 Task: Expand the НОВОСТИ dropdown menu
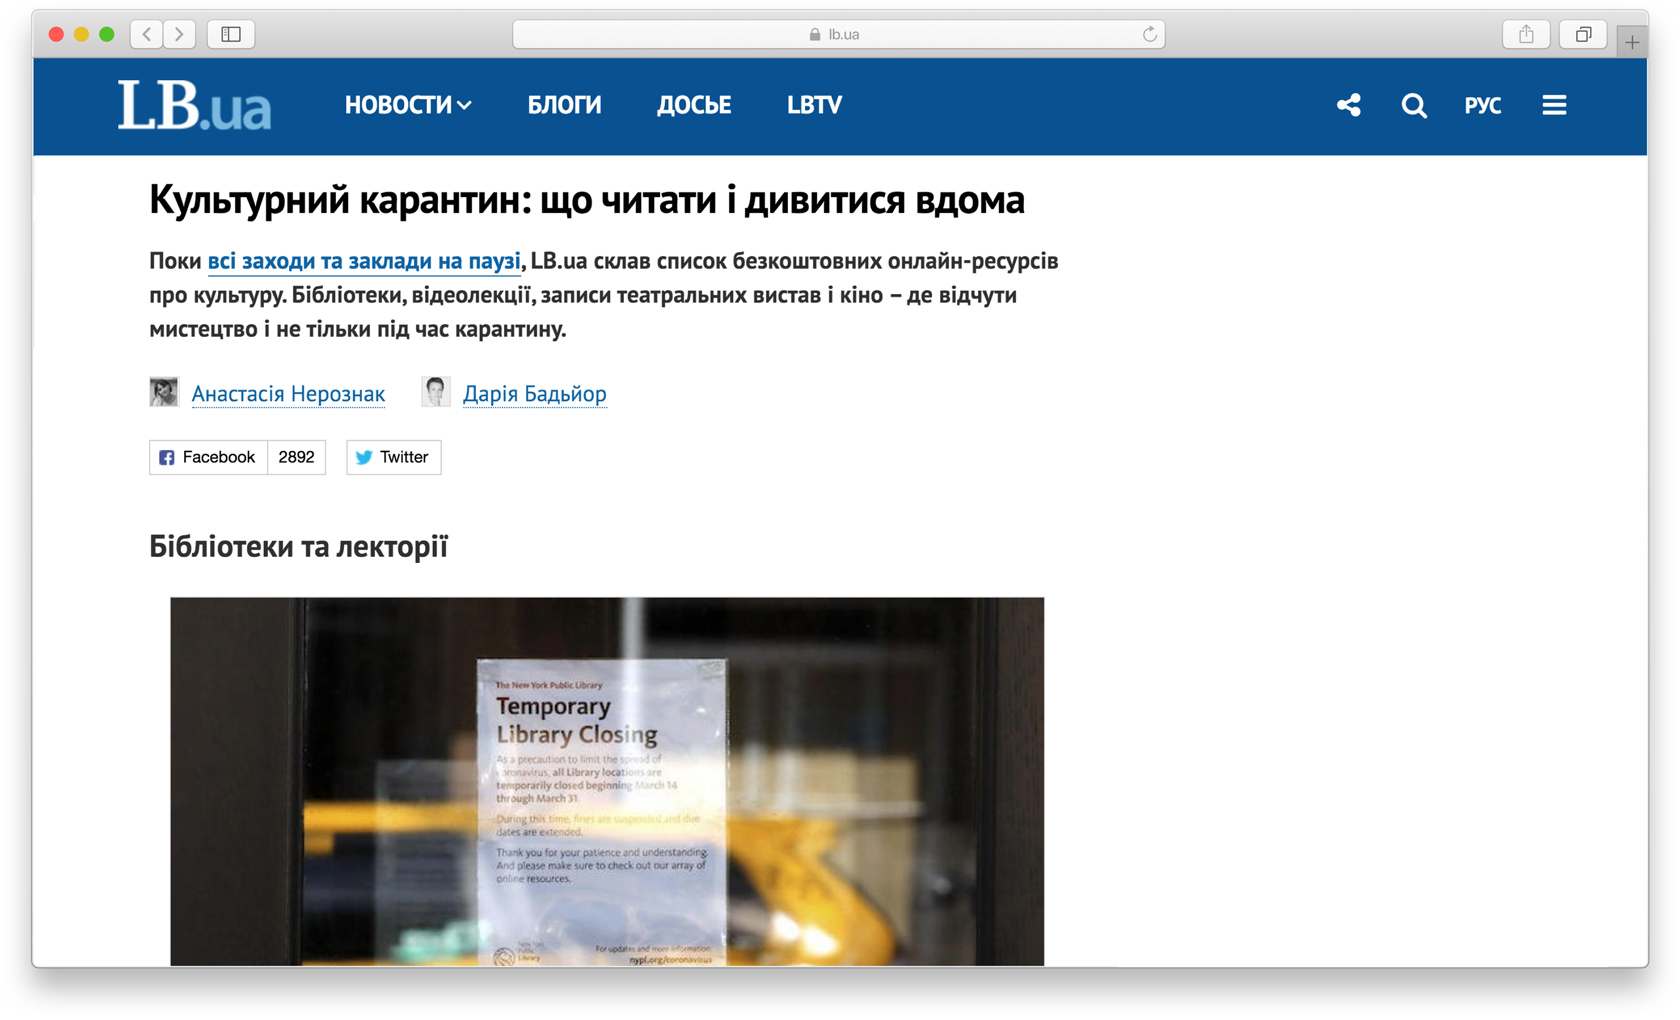[407, 105]
